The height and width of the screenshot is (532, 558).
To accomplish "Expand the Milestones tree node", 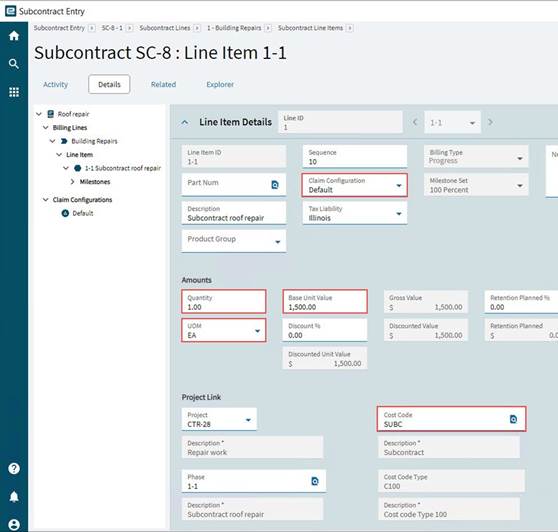I will pyautogui.click(x=73, y=182).
